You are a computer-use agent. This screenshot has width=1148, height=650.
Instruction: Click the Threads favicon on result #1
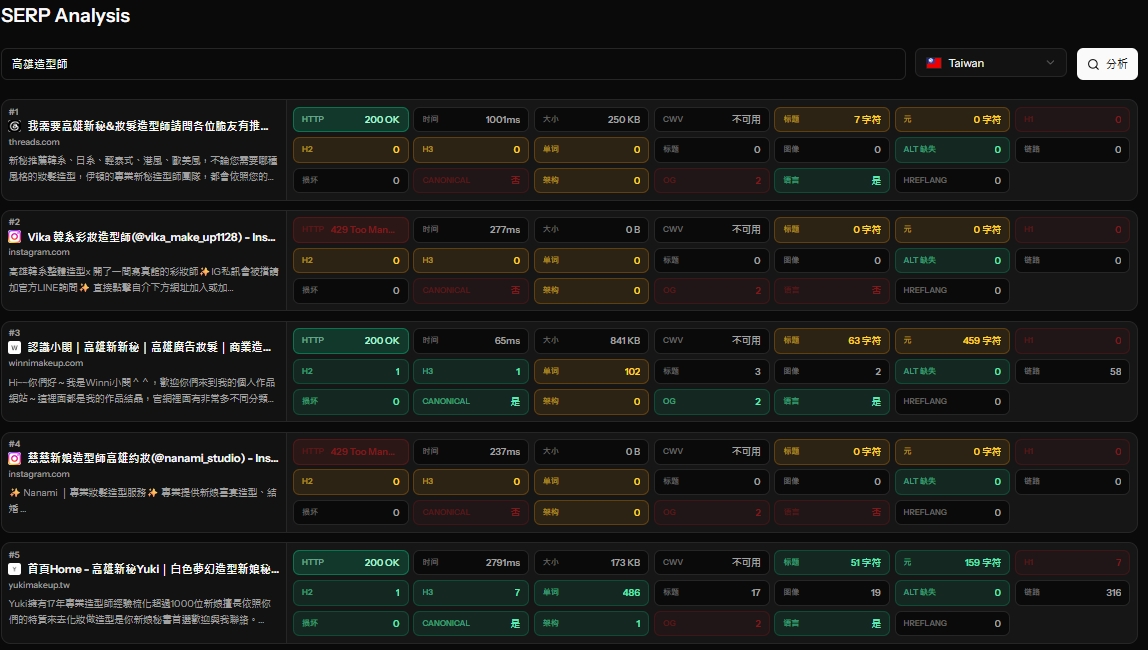tap(14, 126)
